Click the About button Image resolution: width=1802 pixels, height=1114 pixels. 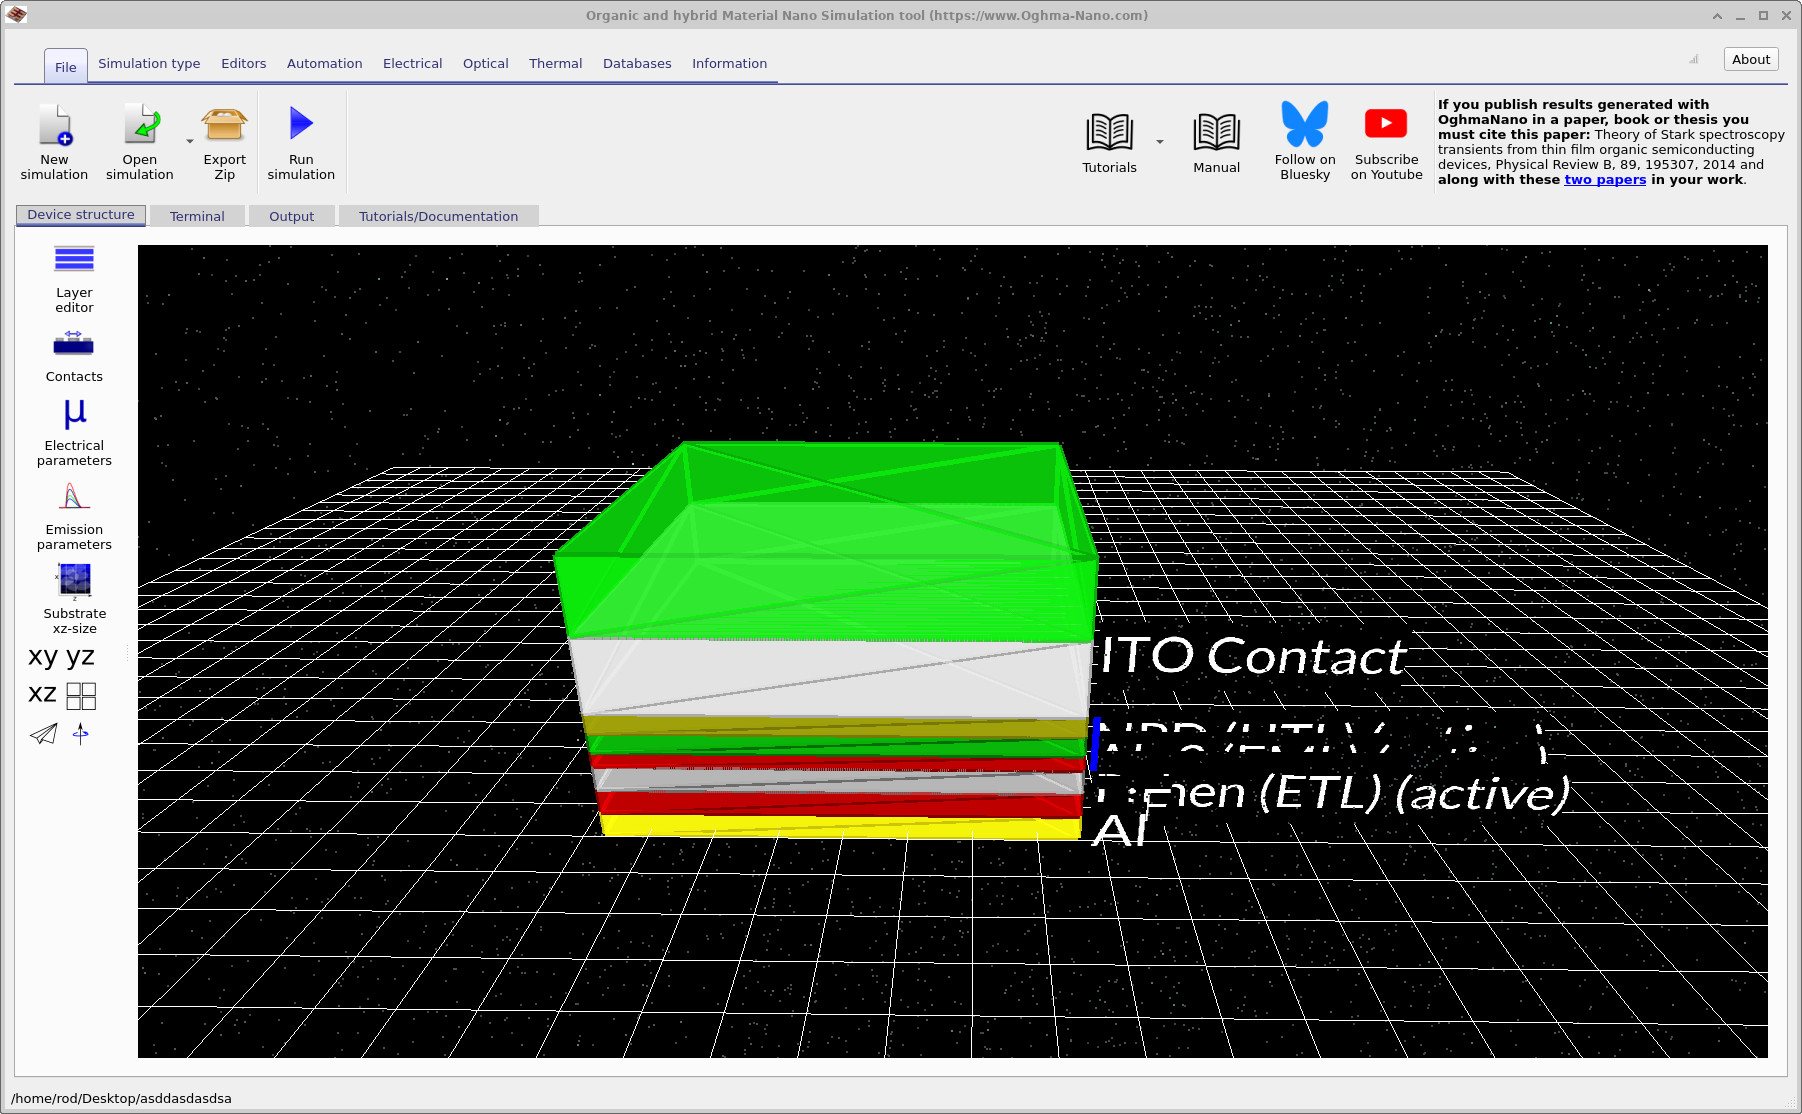tap(1750, 59)
